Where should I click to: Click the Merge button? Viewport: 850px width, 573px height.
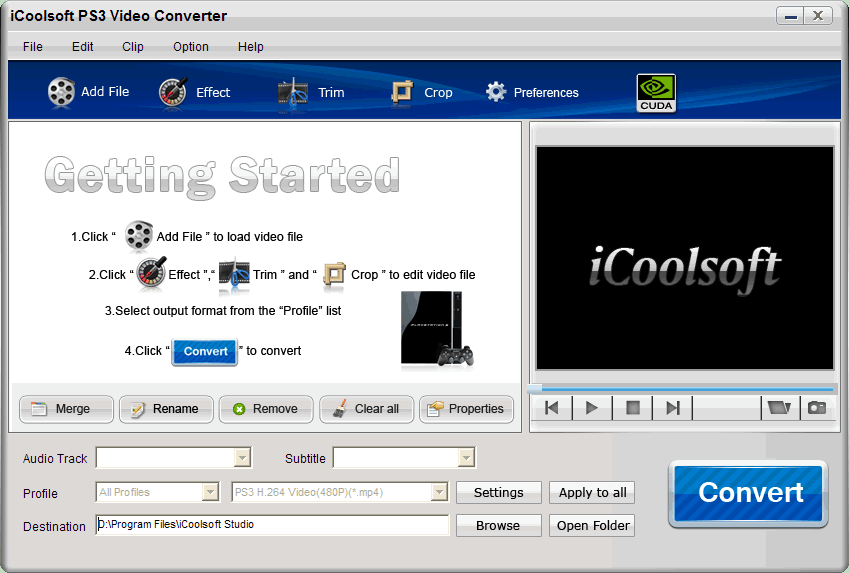tap(66, 409)
